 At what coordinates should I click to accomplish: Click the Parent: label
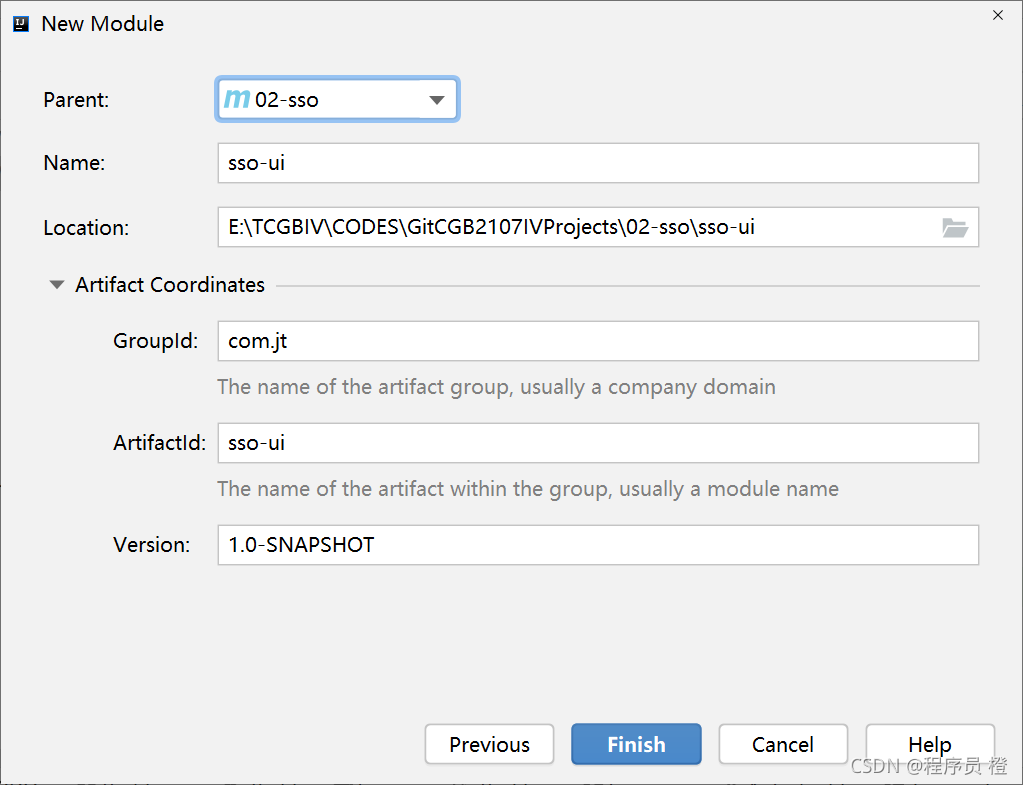pos(76,100)
